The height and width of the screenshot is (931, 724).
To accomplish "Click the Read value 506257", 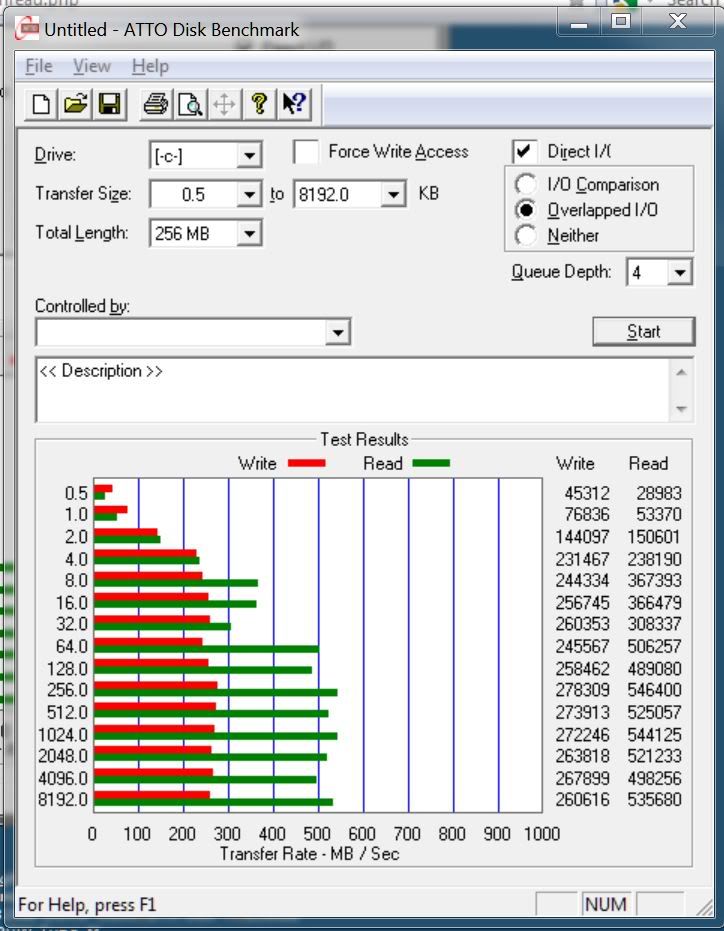I will tap(655, 646).
